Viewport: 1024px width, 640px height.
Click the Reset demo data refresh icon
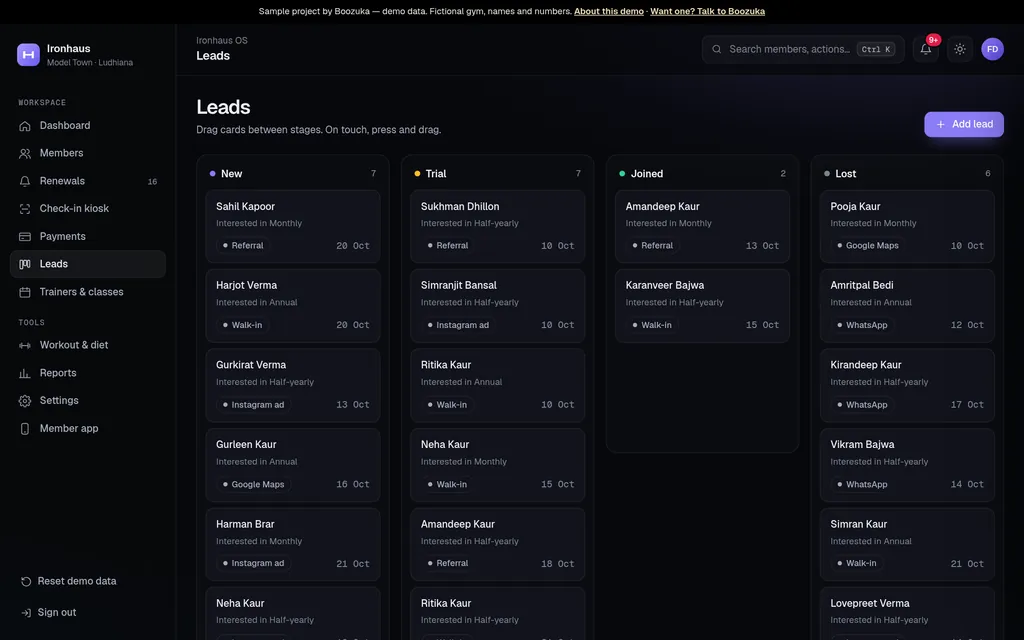point(26,581)
